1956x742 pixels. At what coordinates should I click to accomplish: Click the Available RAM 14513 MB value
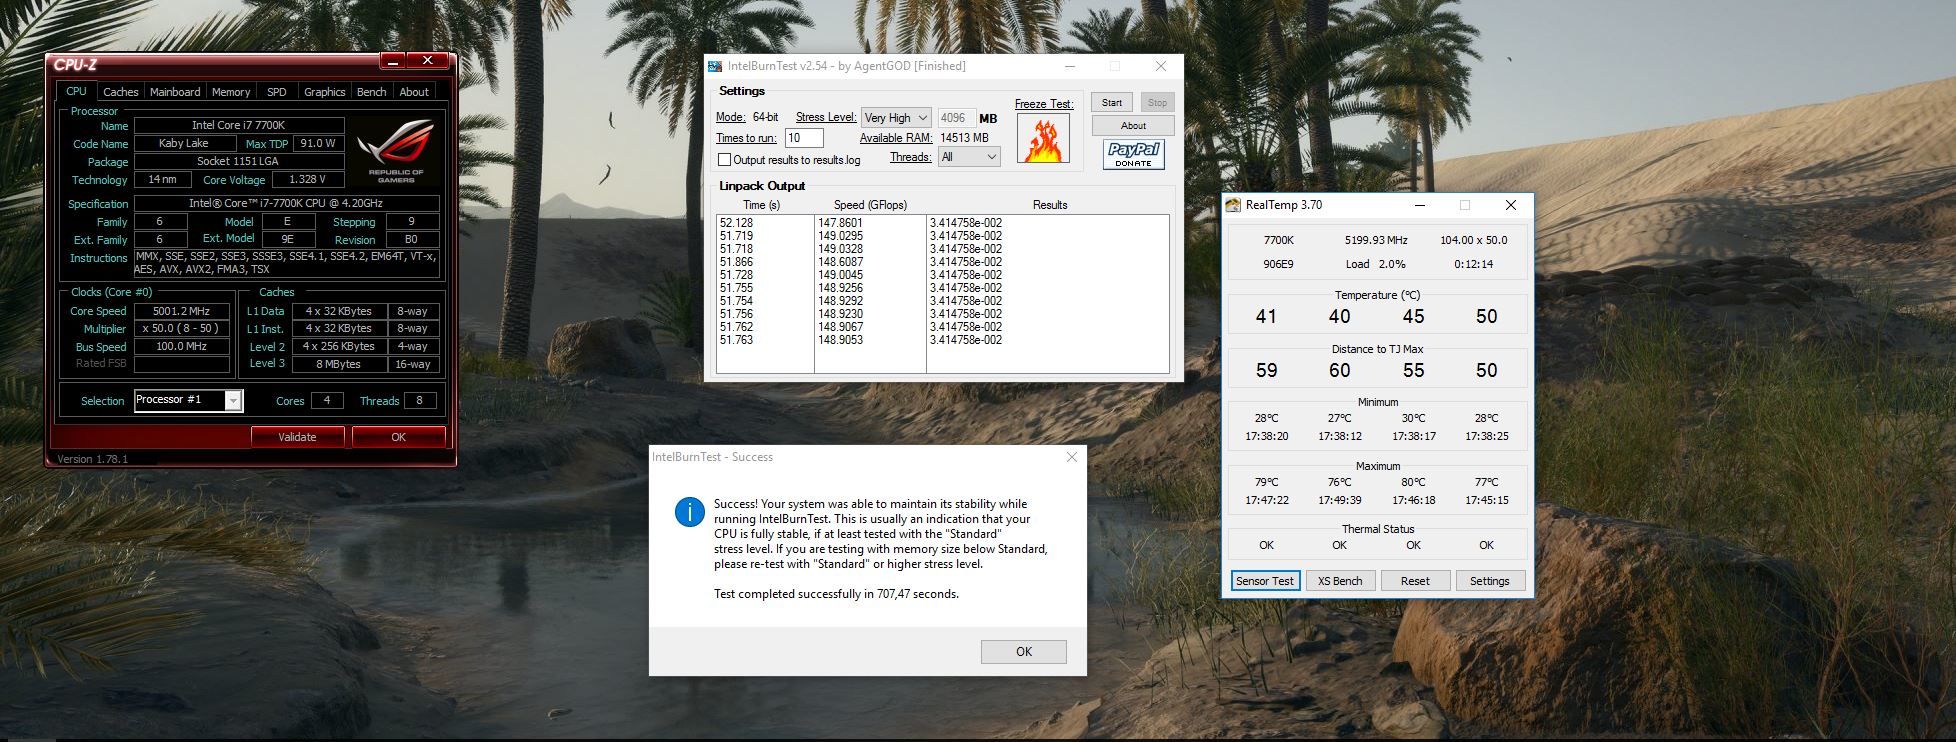(964, 138)
